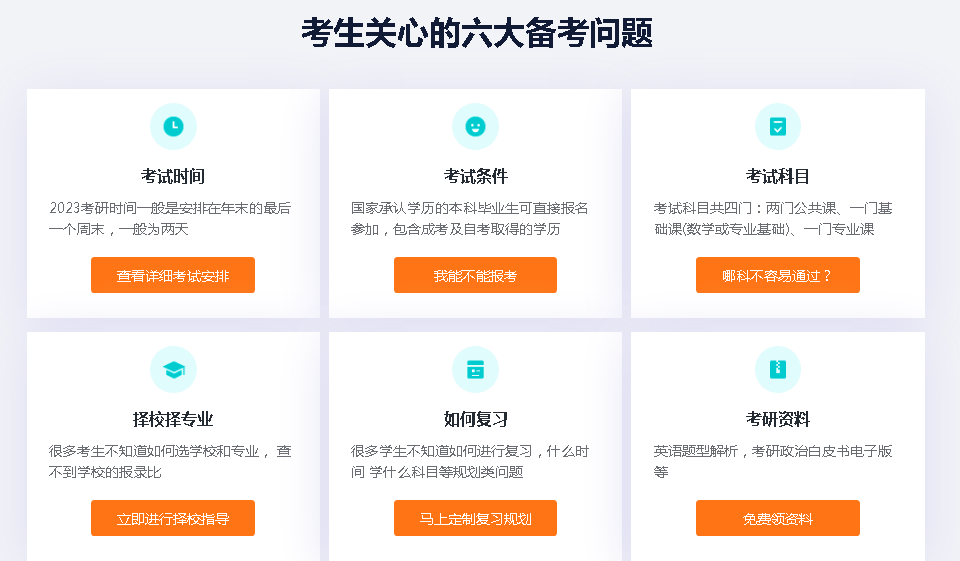Click the booklet icon above 考研资料
The image size is (960, 561).
click(778, 369)
